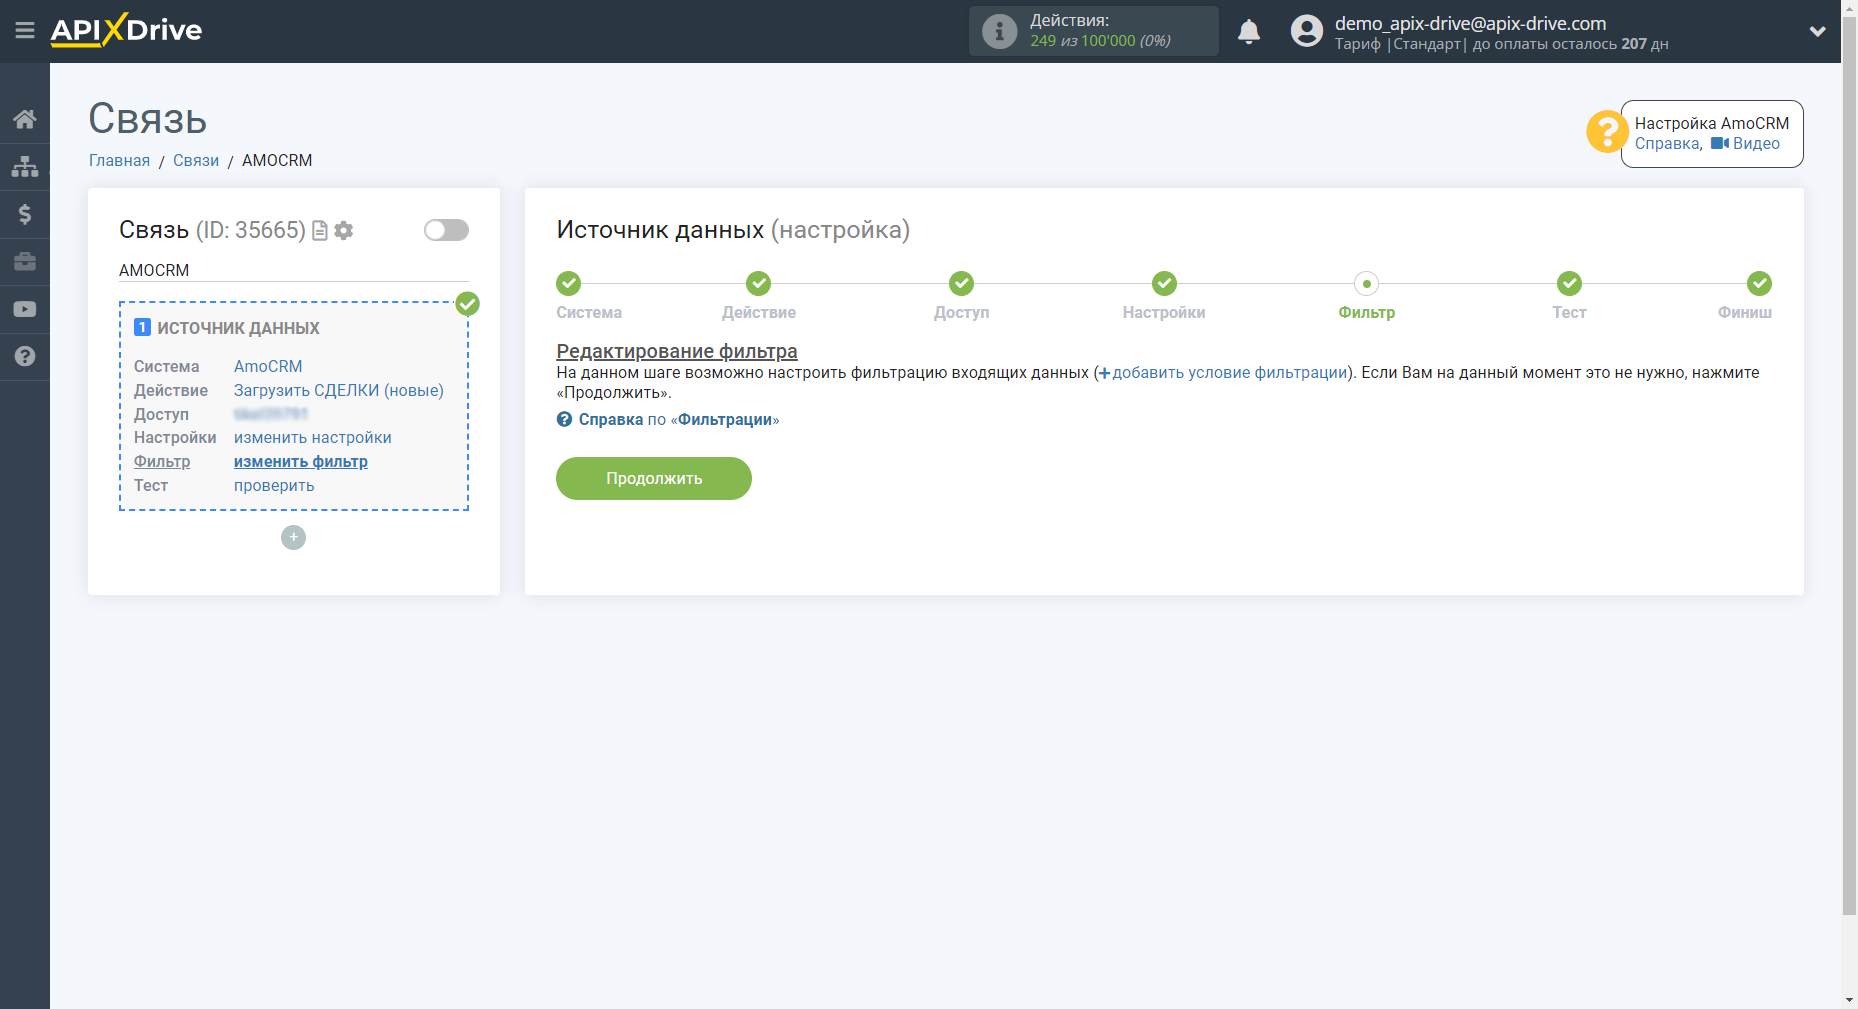This screenshot has height=1009, width=1858.
Task: Click Загрузить СДЕЛКИ (новые) link
Action: [339, 391]
